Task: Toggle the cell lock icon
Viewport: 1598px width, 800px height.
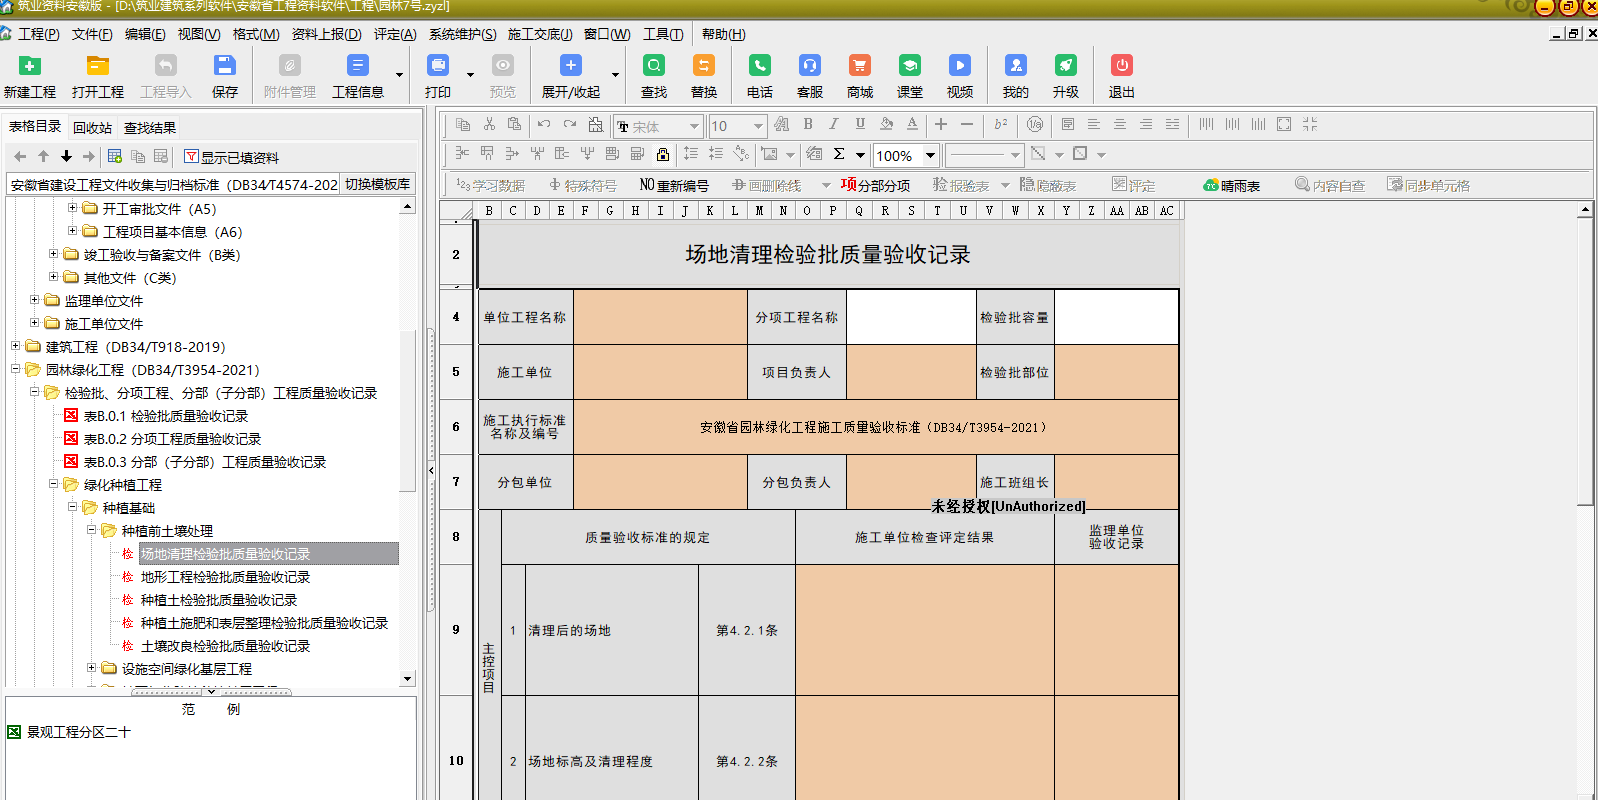Action: coord(662,154)
